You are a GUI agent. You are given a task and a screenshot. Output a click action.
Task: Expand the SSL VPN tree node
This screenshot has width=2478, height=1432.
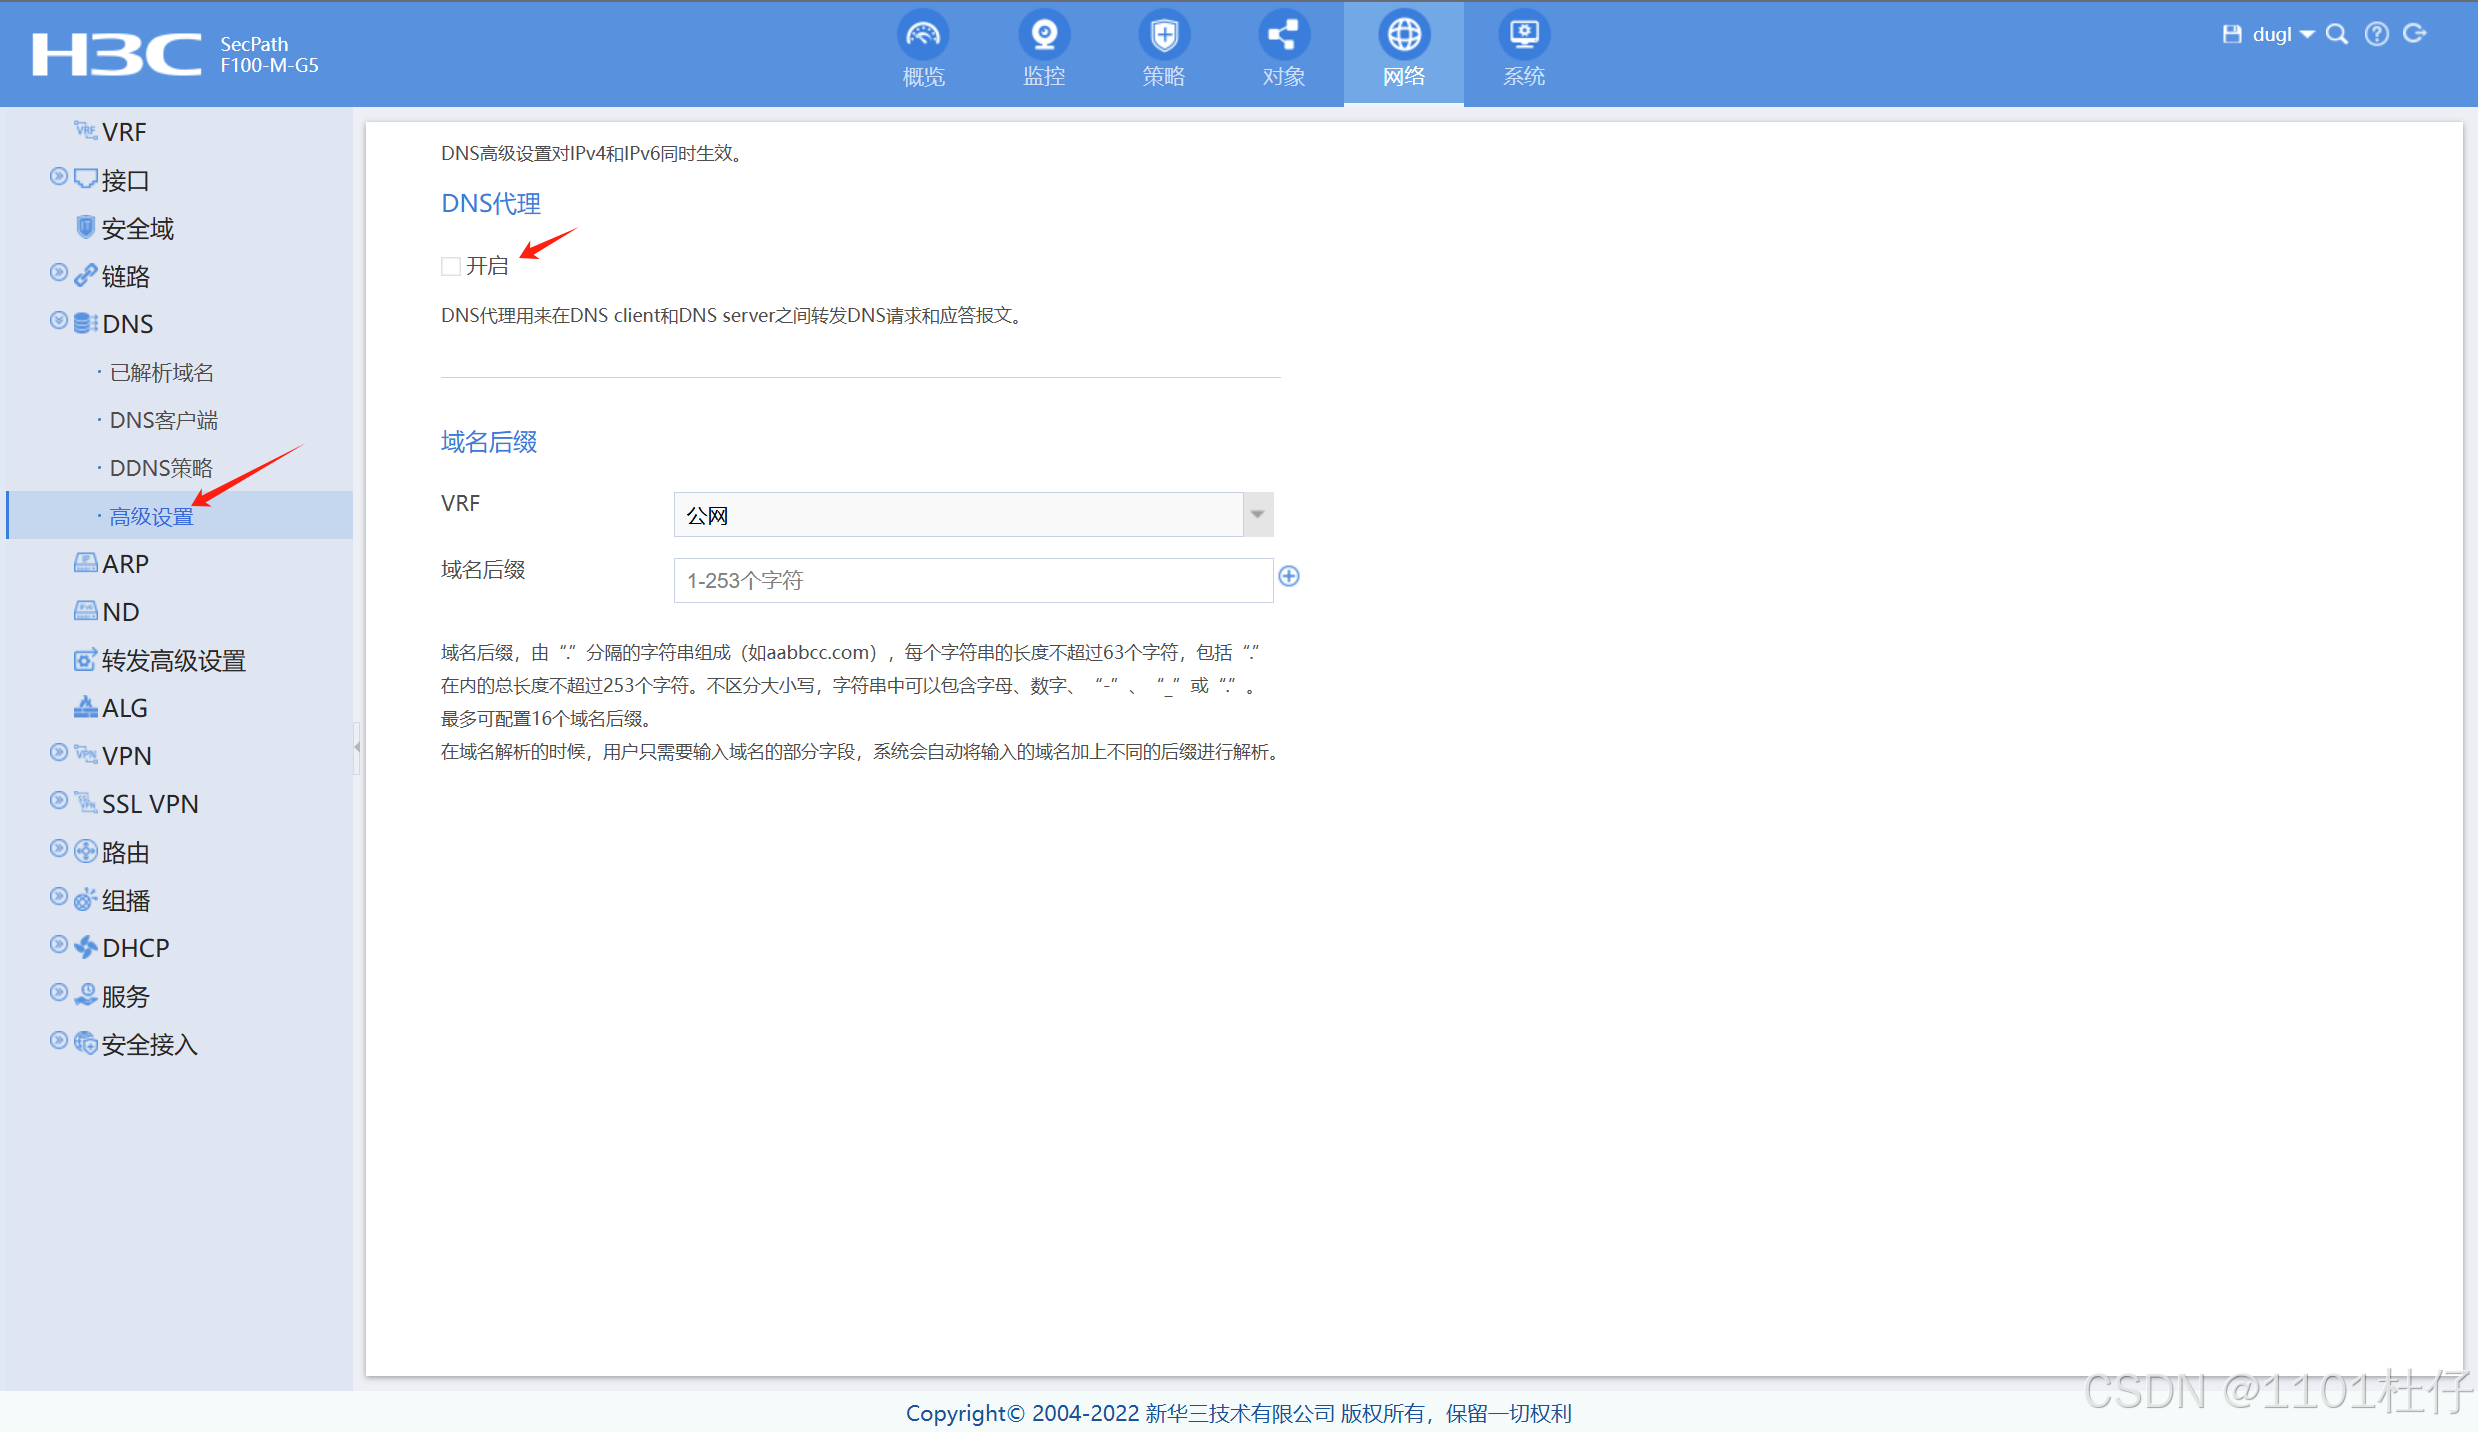click(x=59, y=801)
